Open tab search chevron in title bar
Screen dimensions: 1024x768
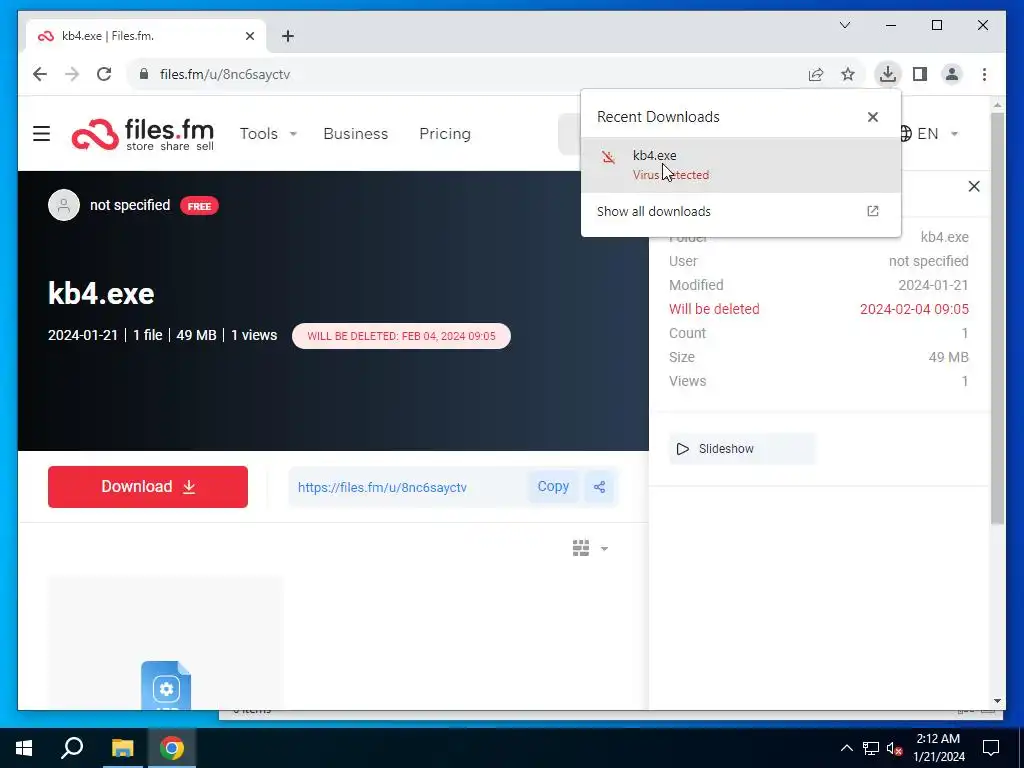[x=844, y=25]
